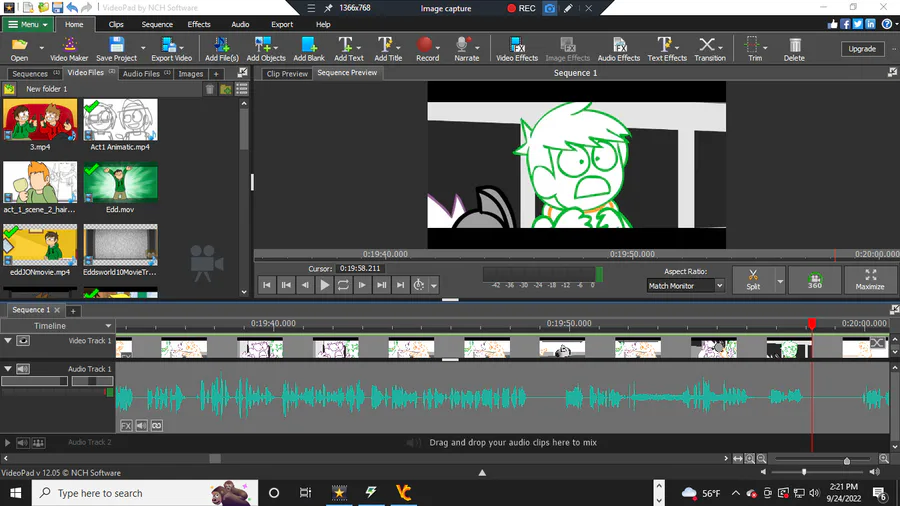
Task: Expand Audio Track 2 with its triangle
Action: tap(7, 442)
